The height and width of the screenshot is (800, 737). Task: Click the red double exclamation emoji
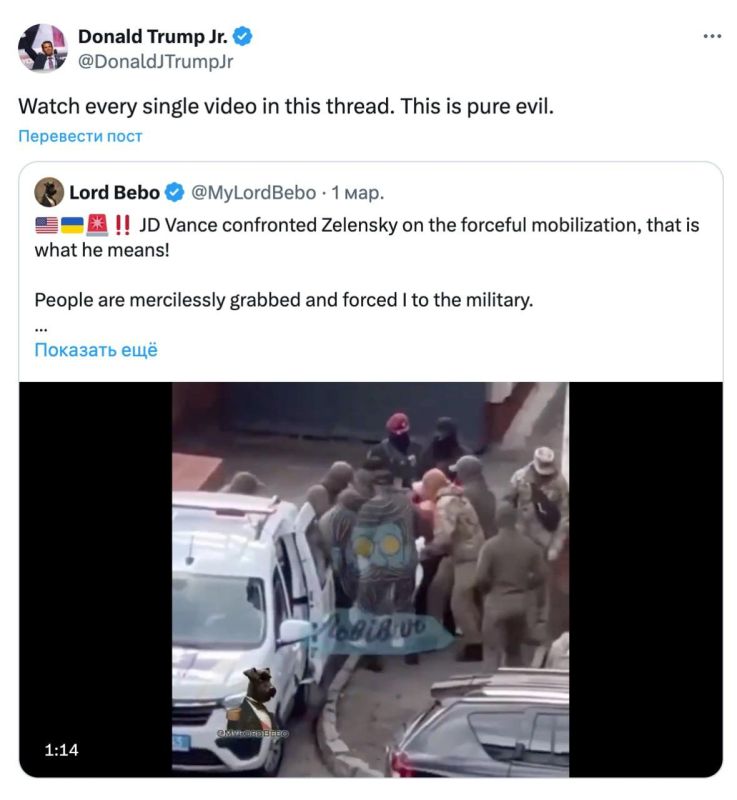pyautogui.click(x=122, y=225)
